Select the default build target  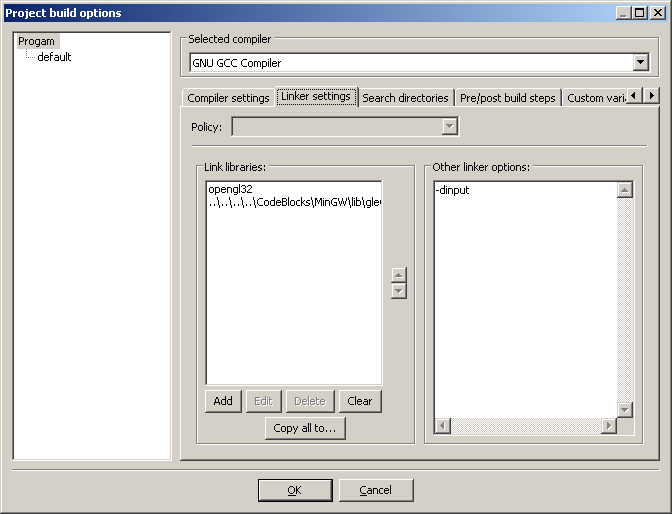(54, 57)
